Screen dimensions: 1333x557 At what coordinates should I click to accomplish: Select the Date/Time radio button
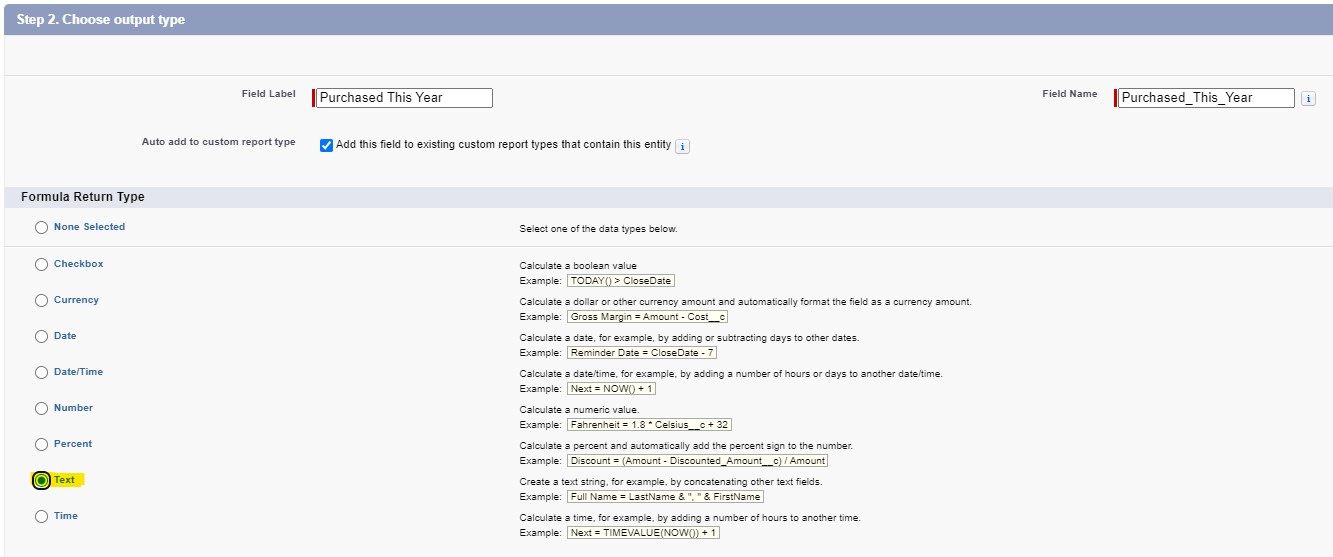click(41, 373)
